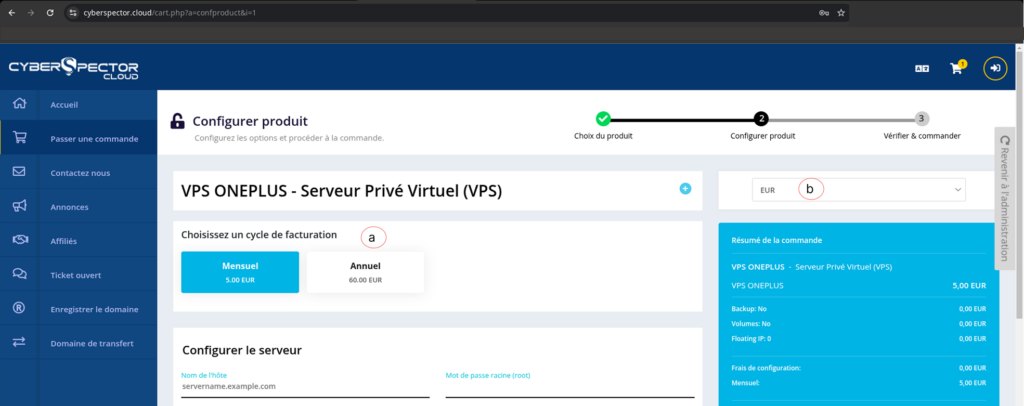Click the Nom de l'hôte field
The image size is (1024, 406).
[305, 386]
